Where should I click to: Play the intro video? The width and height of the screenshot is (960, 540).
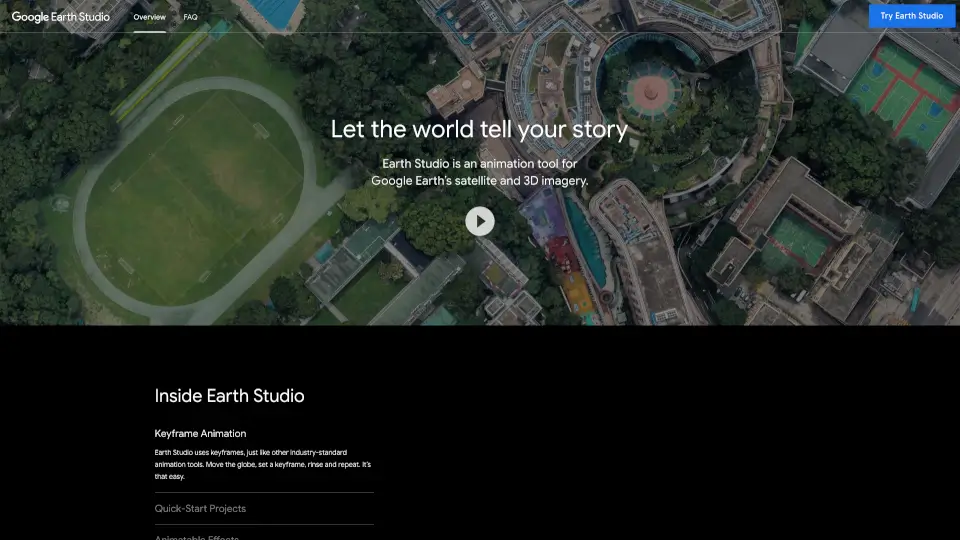pyautogui.click(x=479, y=221)
